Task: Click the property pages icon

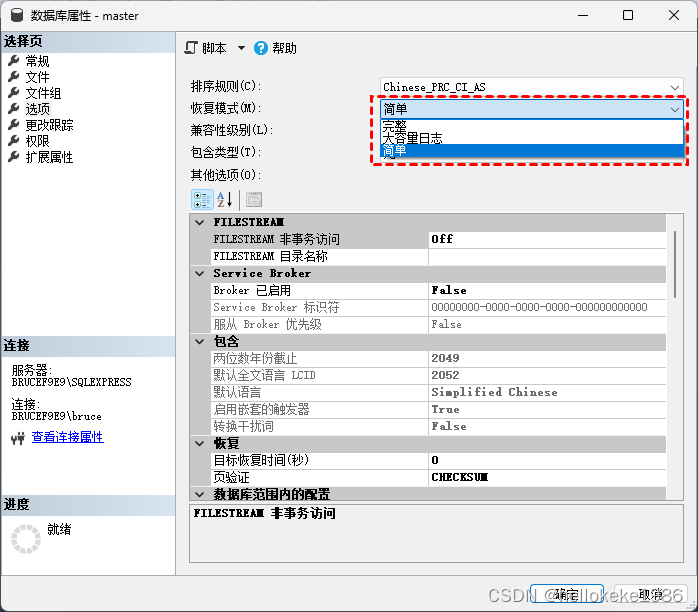Action: click(x=254, y=199)
